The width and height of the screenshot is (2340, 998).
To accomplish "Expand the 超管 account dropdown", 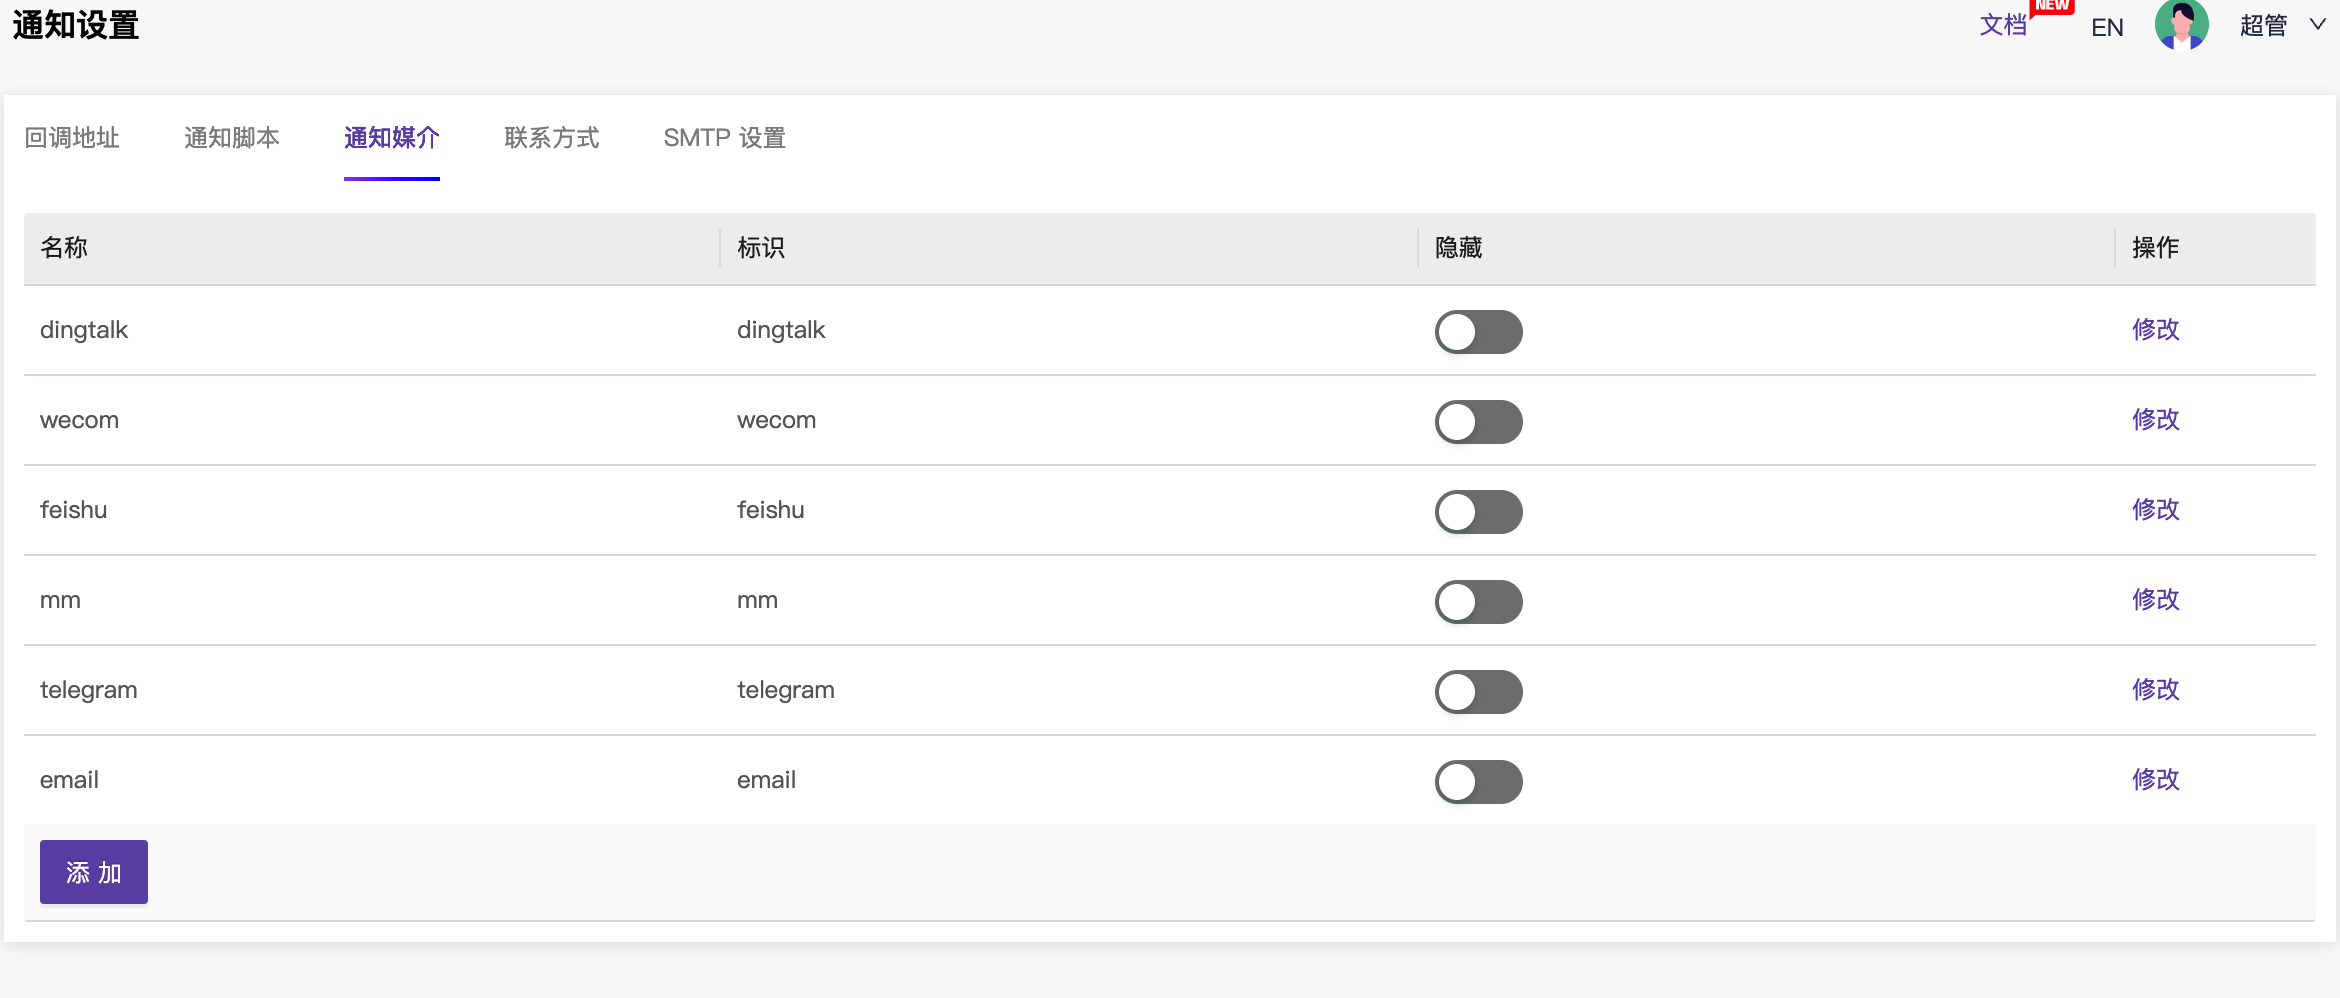I will 2266,25.
